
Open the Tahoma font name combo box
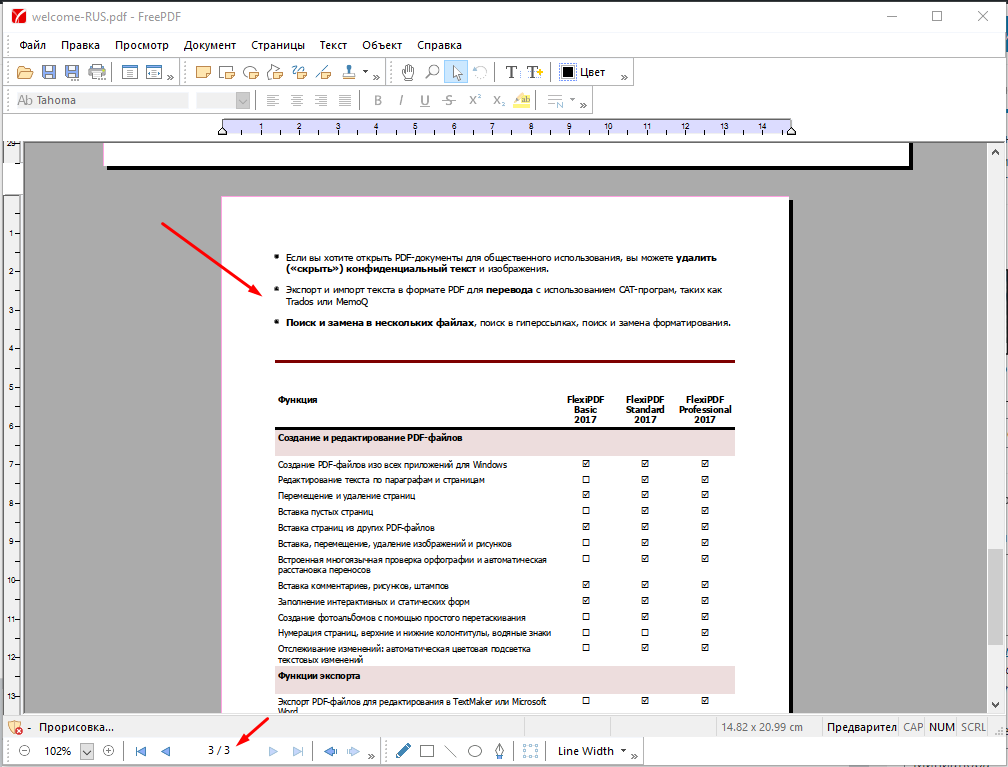pyautogui.click(x=102, y=100)
